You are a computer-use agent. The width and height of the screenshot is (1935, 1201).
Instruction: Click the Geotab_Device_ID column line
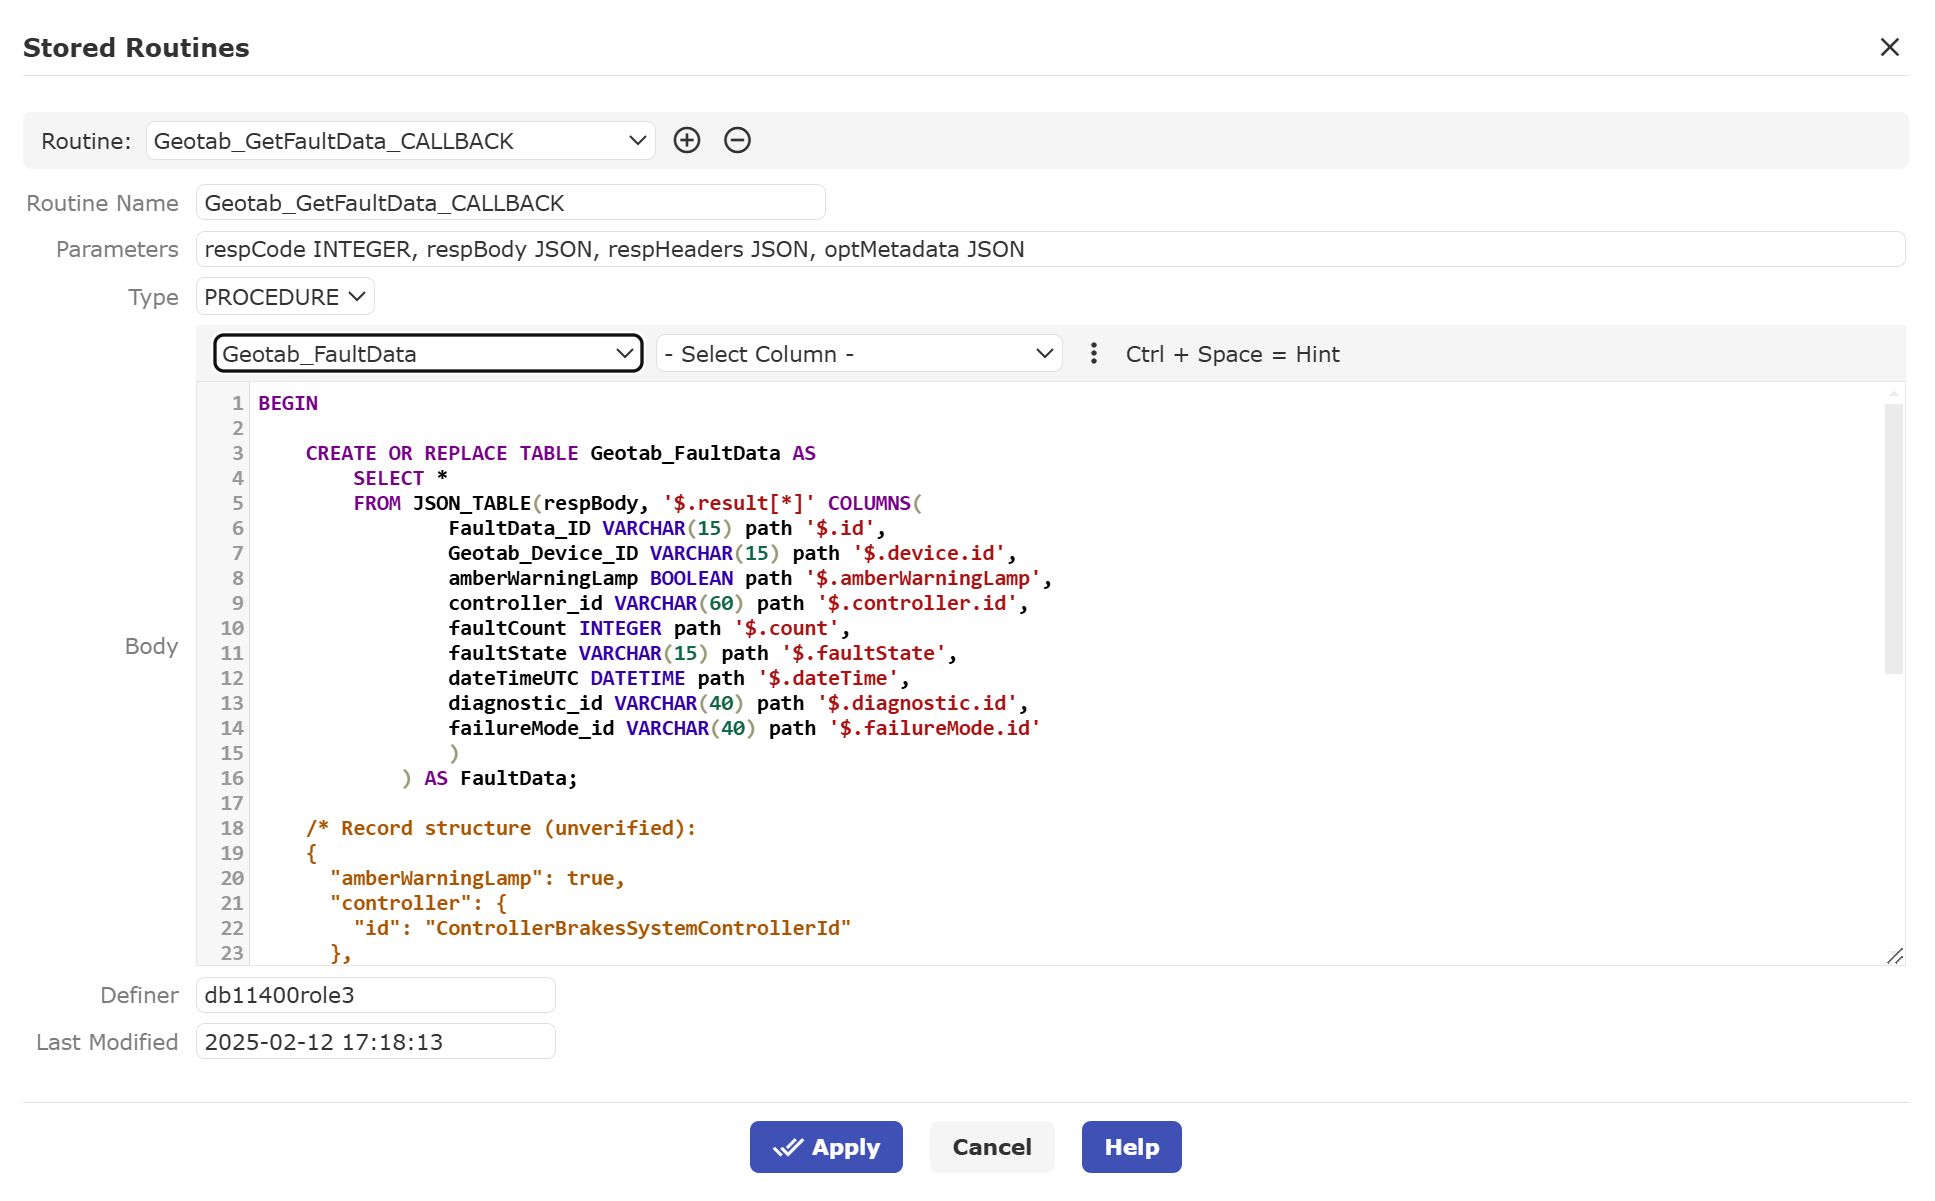[x=733, y=553]
